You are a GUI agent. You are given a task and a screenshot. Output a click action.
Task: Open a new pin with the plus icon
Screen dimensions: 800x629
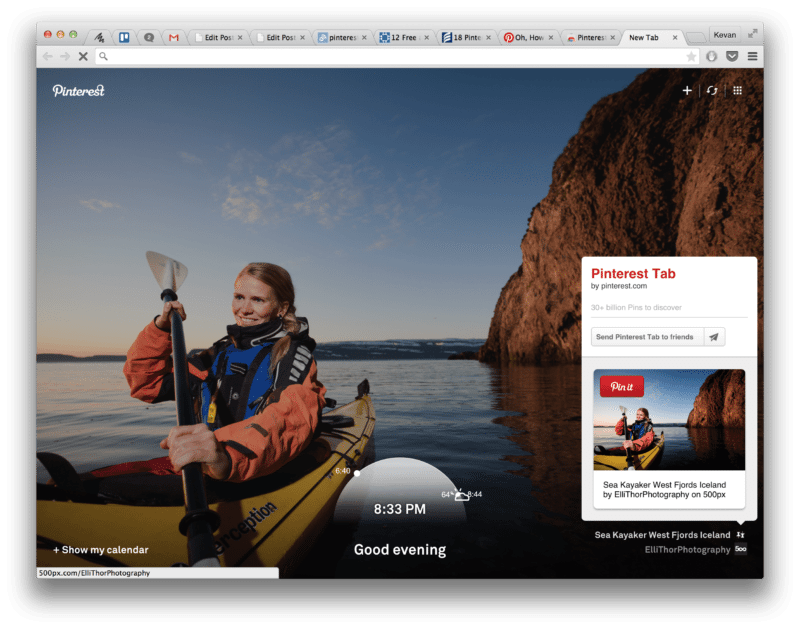pyautogui.click(x=687, y=90)
